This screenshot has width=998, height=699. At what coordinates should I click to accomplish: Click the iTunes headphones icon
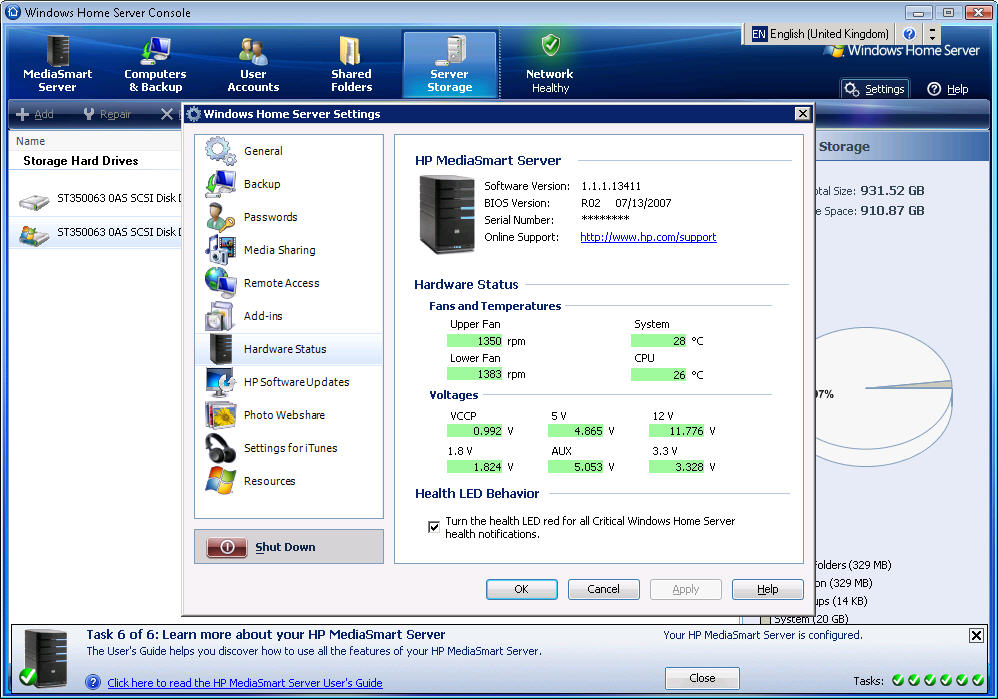[x=220, y=448]
